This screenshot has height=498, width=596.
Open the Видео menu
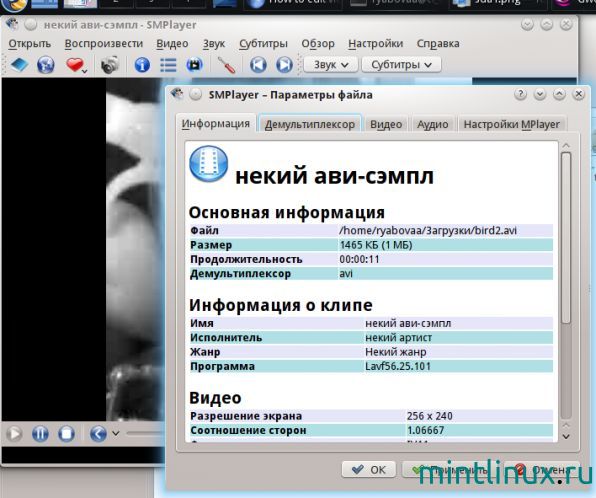(x=172, y=44)
